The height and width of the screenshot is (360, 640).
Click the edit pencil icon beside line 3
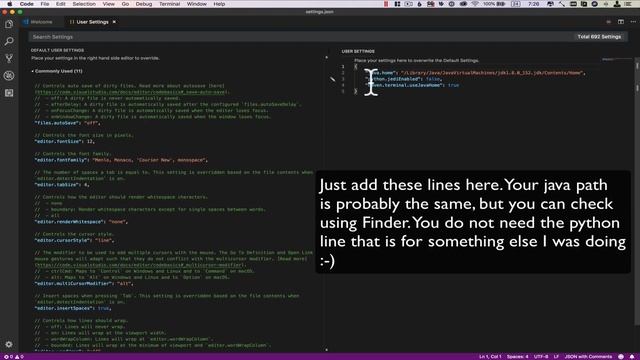point(333,79)
